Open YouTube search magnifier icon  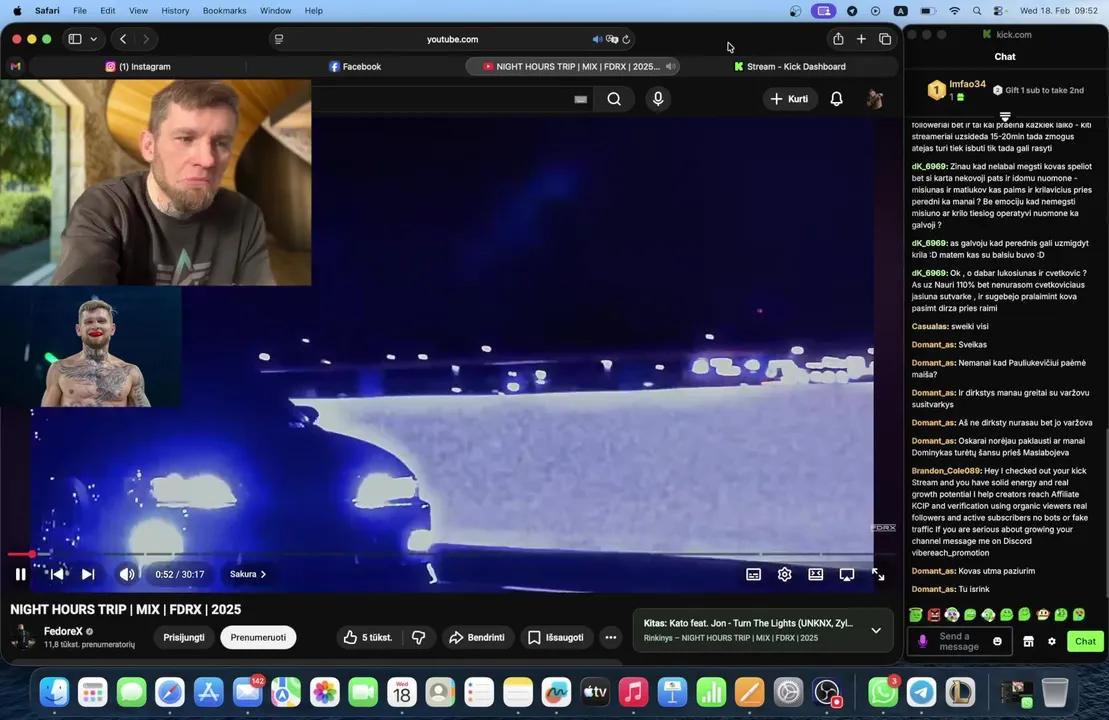tap(614, 99)
